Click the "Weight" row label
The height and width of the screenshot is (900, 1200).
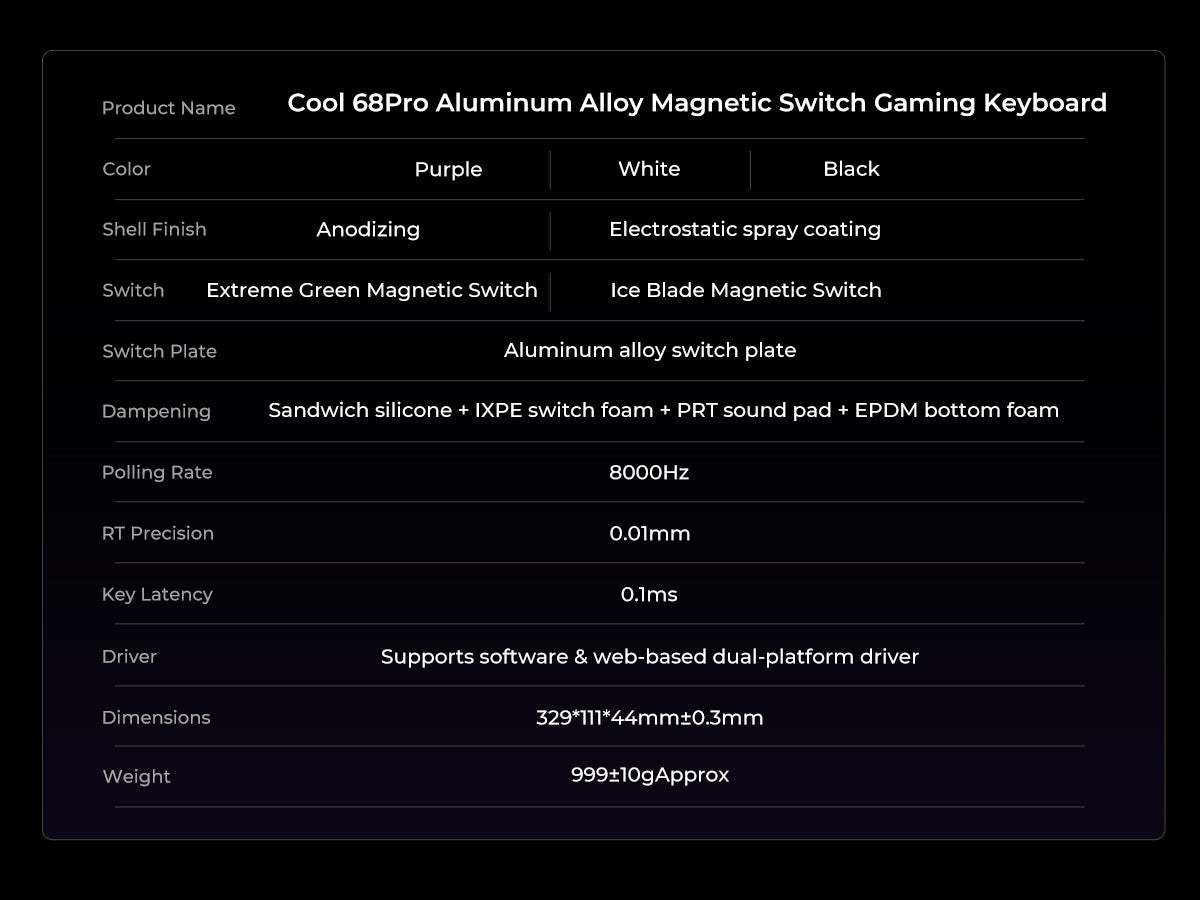coord(136,777)
